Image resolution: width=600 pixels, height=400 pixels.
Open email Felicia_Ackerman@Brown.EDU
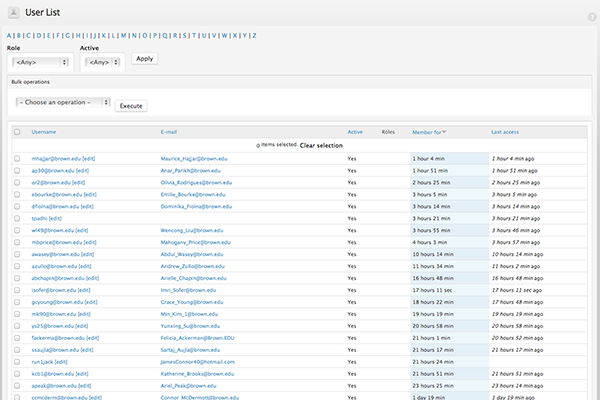pos(197,338)
